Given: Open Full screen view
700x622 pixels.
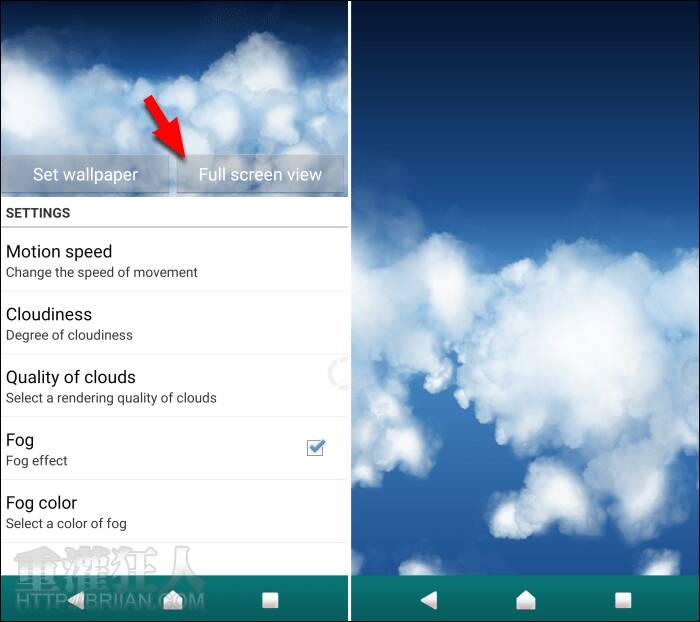Looking at the screenshot, I should (x=260, y=175).
